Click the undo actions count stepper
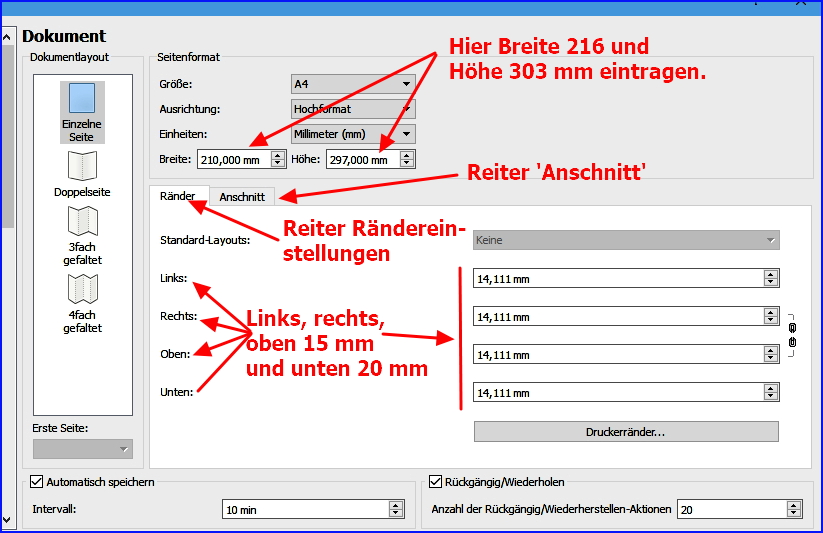 796,510
